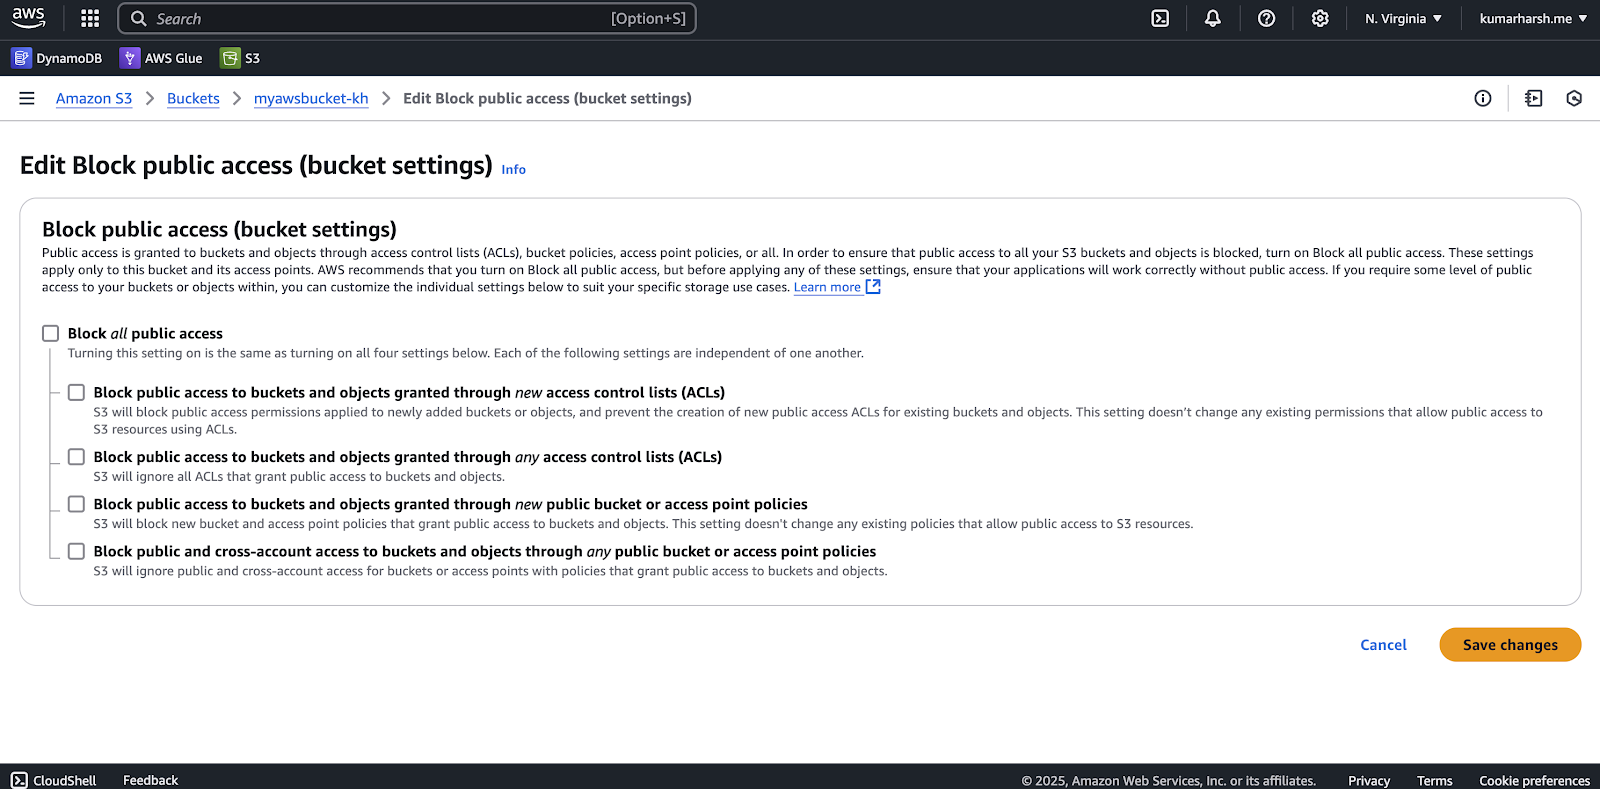Click the external link icon by Learn more
1600x789 pixels.
pyautogui.click(x=873, y=286)
